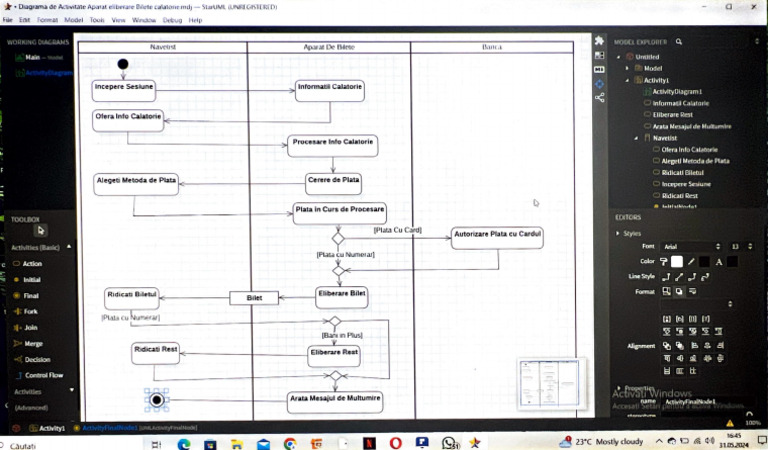The image size is (768, 450).
Task: Collapse the Activities (Basic) toolbox group
Action: pyautogui.click(x=69, y=247)
